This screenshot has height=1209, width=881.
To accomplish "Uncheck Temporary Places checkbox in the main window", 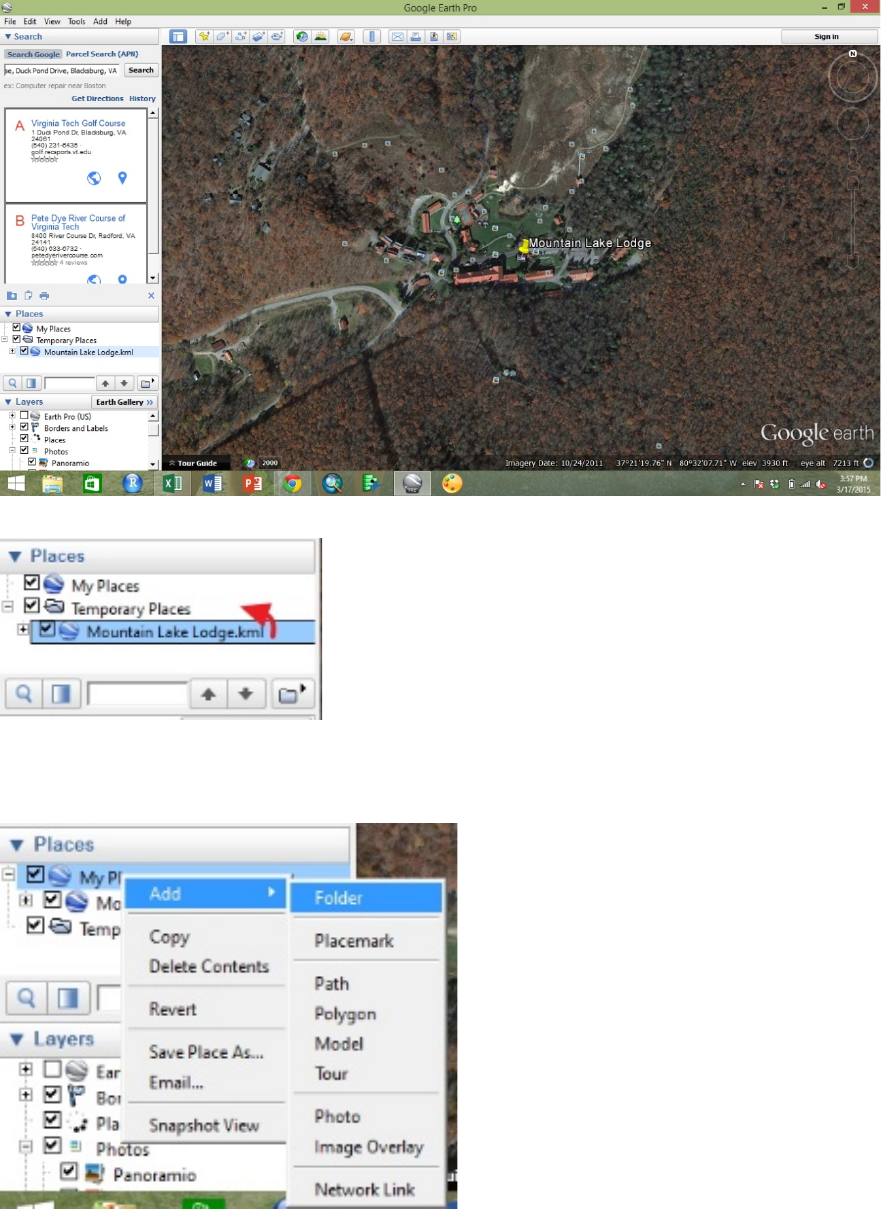I will (x=16, y=340).
